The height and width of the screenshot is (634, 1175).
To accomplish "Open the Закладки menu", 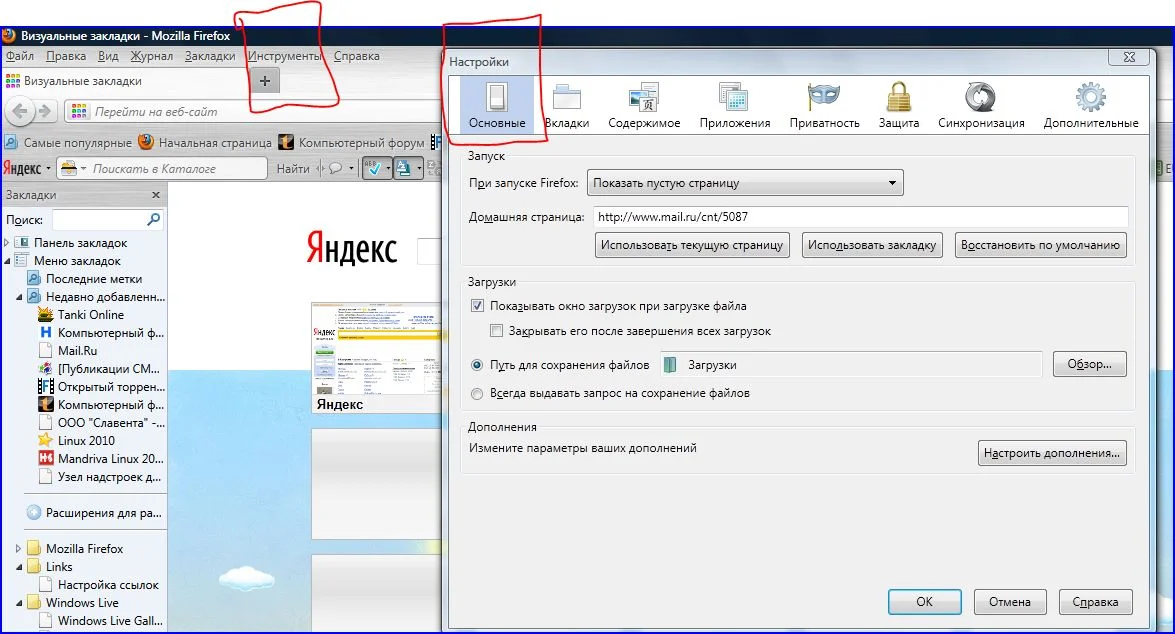I will point(210,56).
